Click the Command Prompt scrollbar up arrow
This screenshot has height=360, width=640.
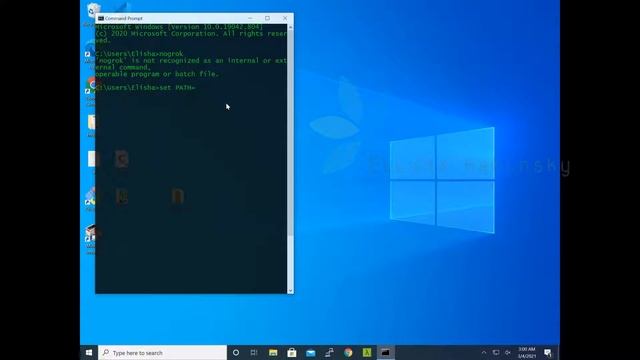290,27
